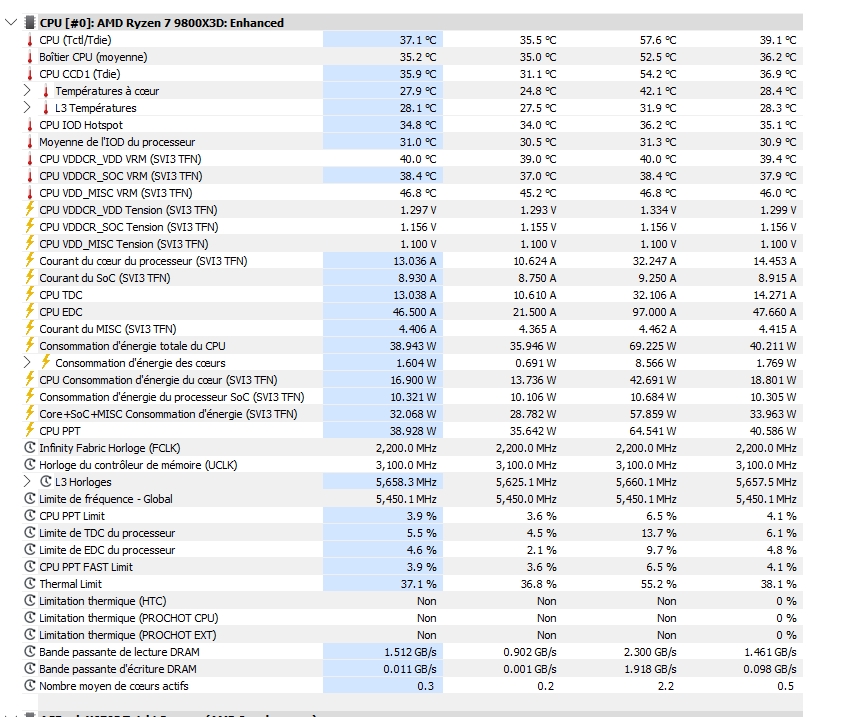The width and height of the screenshot is (850, 717).
Task: Expand the L3 Horloges row
Action: pyautogui.click(x=27, y=482)
